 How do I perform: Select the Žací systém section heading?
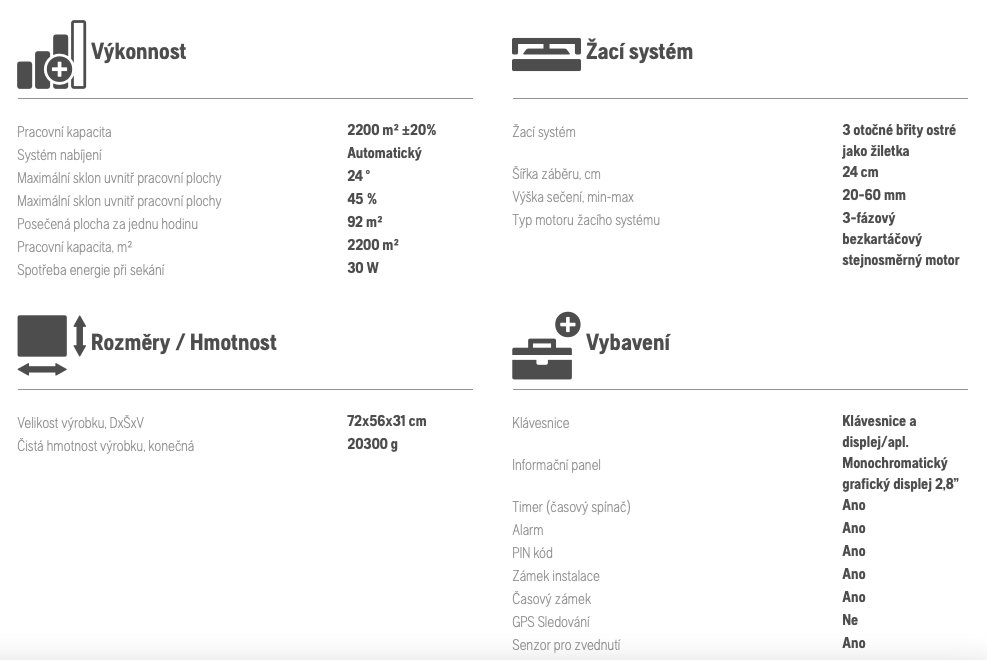(x=639, y=51)
